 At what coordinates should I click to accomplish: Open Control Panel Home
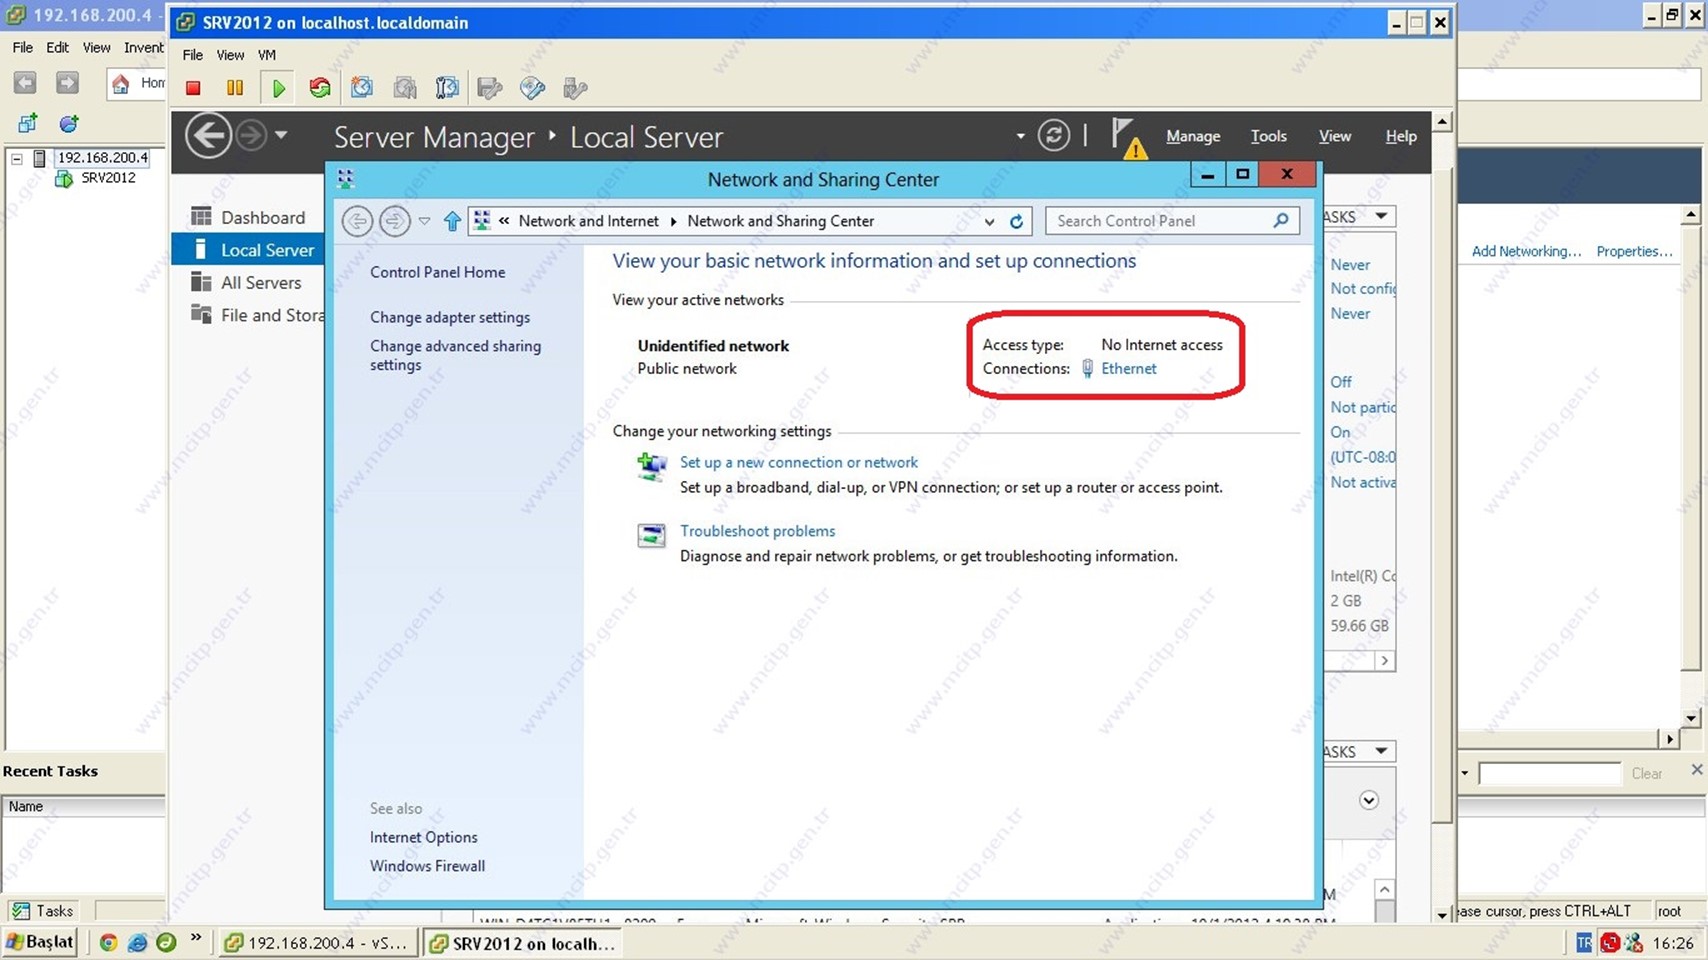click(437, 272)
